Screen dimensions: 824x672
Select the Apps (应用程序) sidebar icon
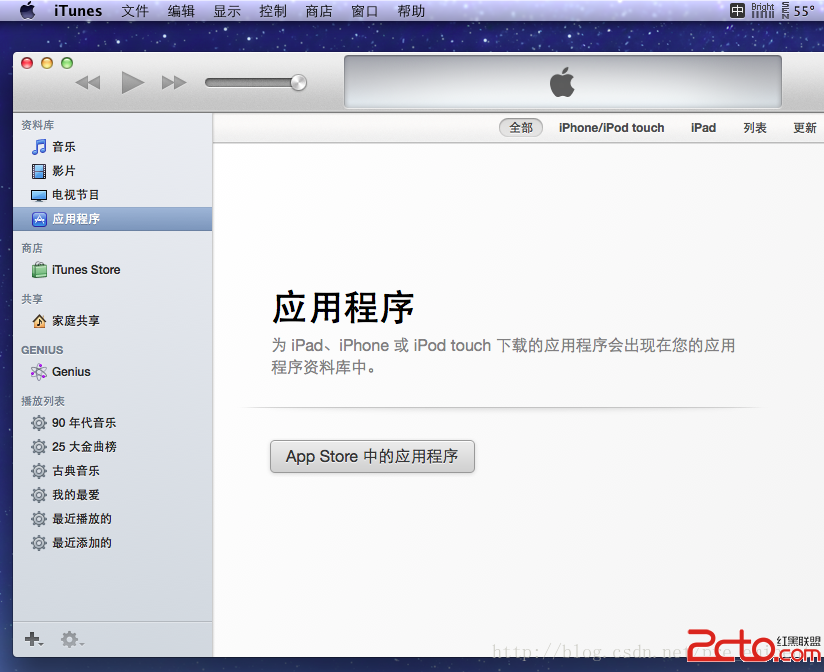39,219
